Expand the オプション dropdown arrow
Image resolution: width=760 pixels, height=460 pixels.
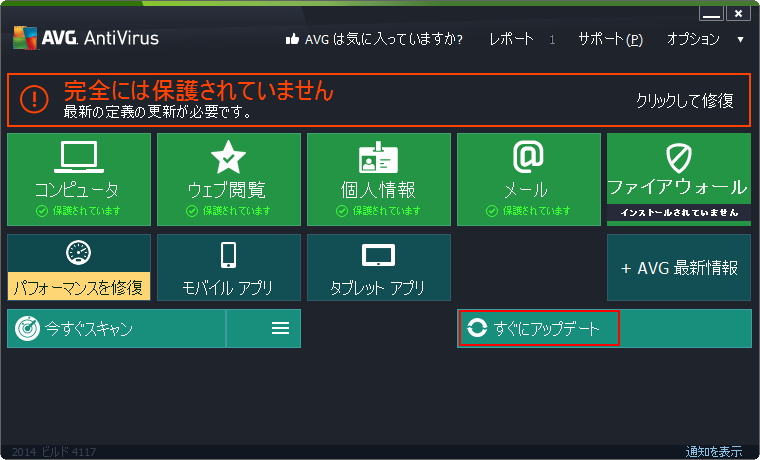pos(740,39)
